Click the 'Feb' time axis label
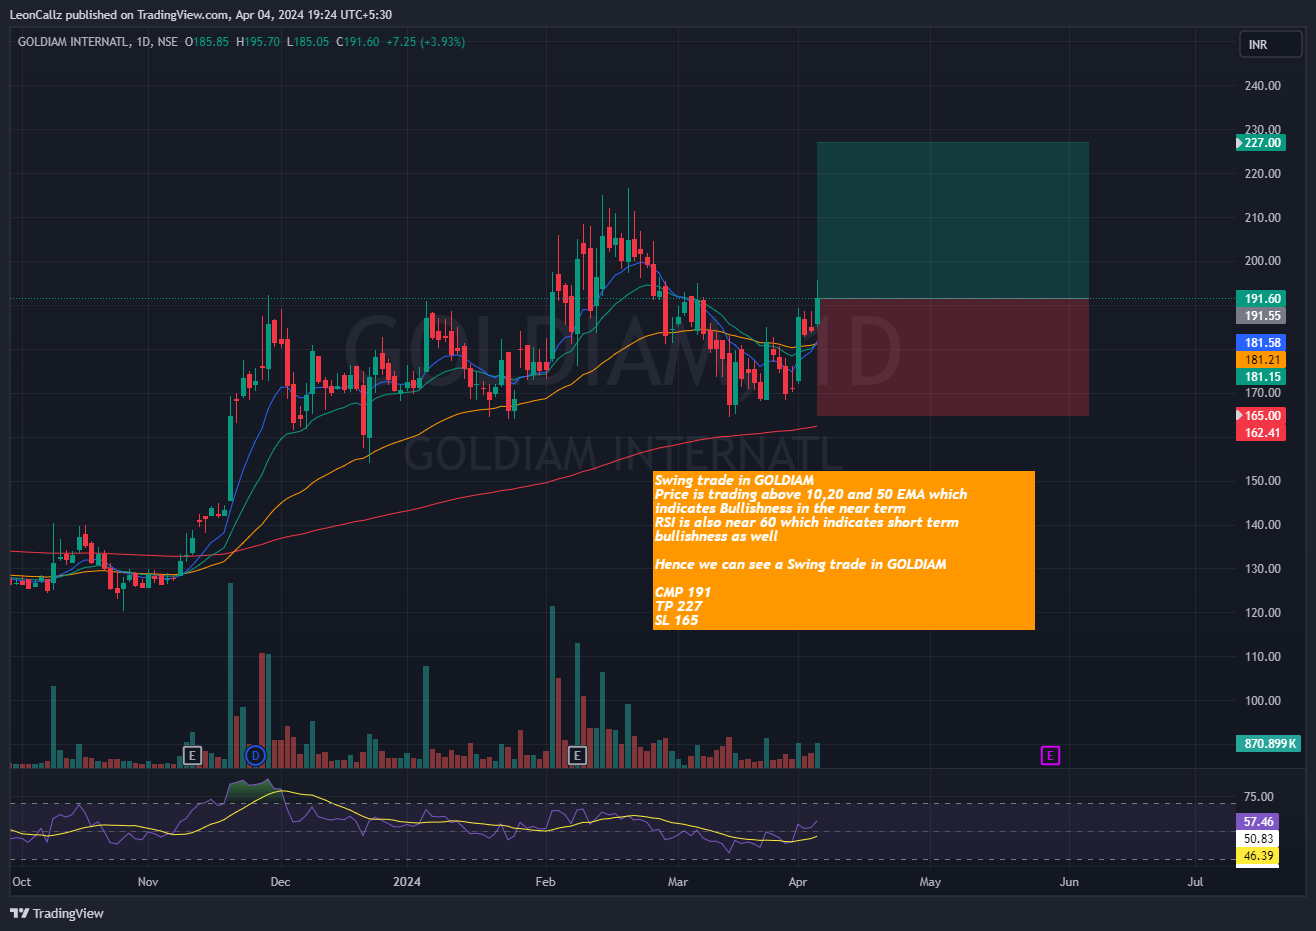 click(x=545, y=882)
